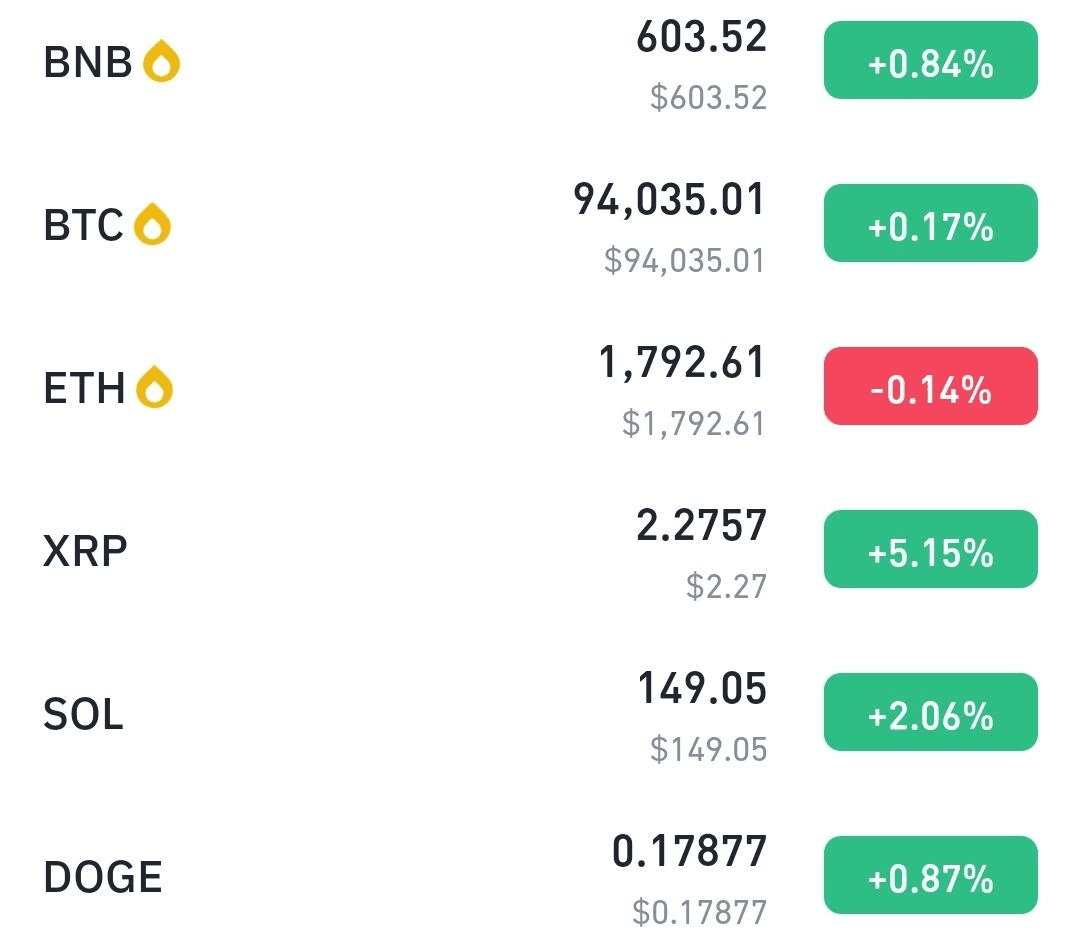Tap the flame icon next to BNB
This screenshot has height=940, width=1080.
point(161,61)
